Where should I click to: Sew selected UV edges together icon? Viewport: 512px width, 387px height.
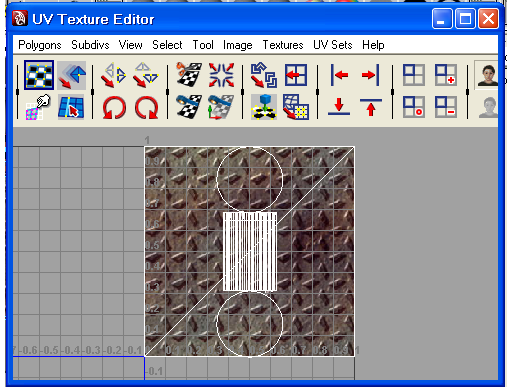[x=189, y=107]
